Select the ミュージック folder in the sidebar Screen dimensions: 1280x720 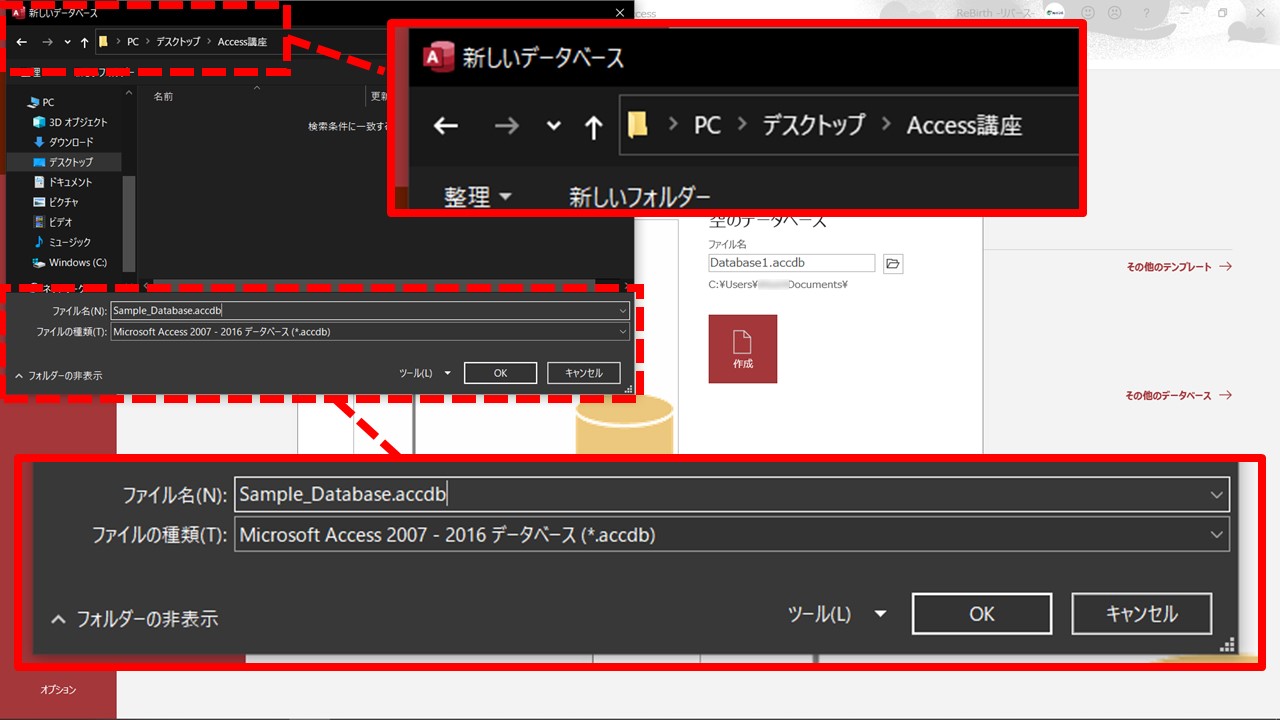coord(69,242)
